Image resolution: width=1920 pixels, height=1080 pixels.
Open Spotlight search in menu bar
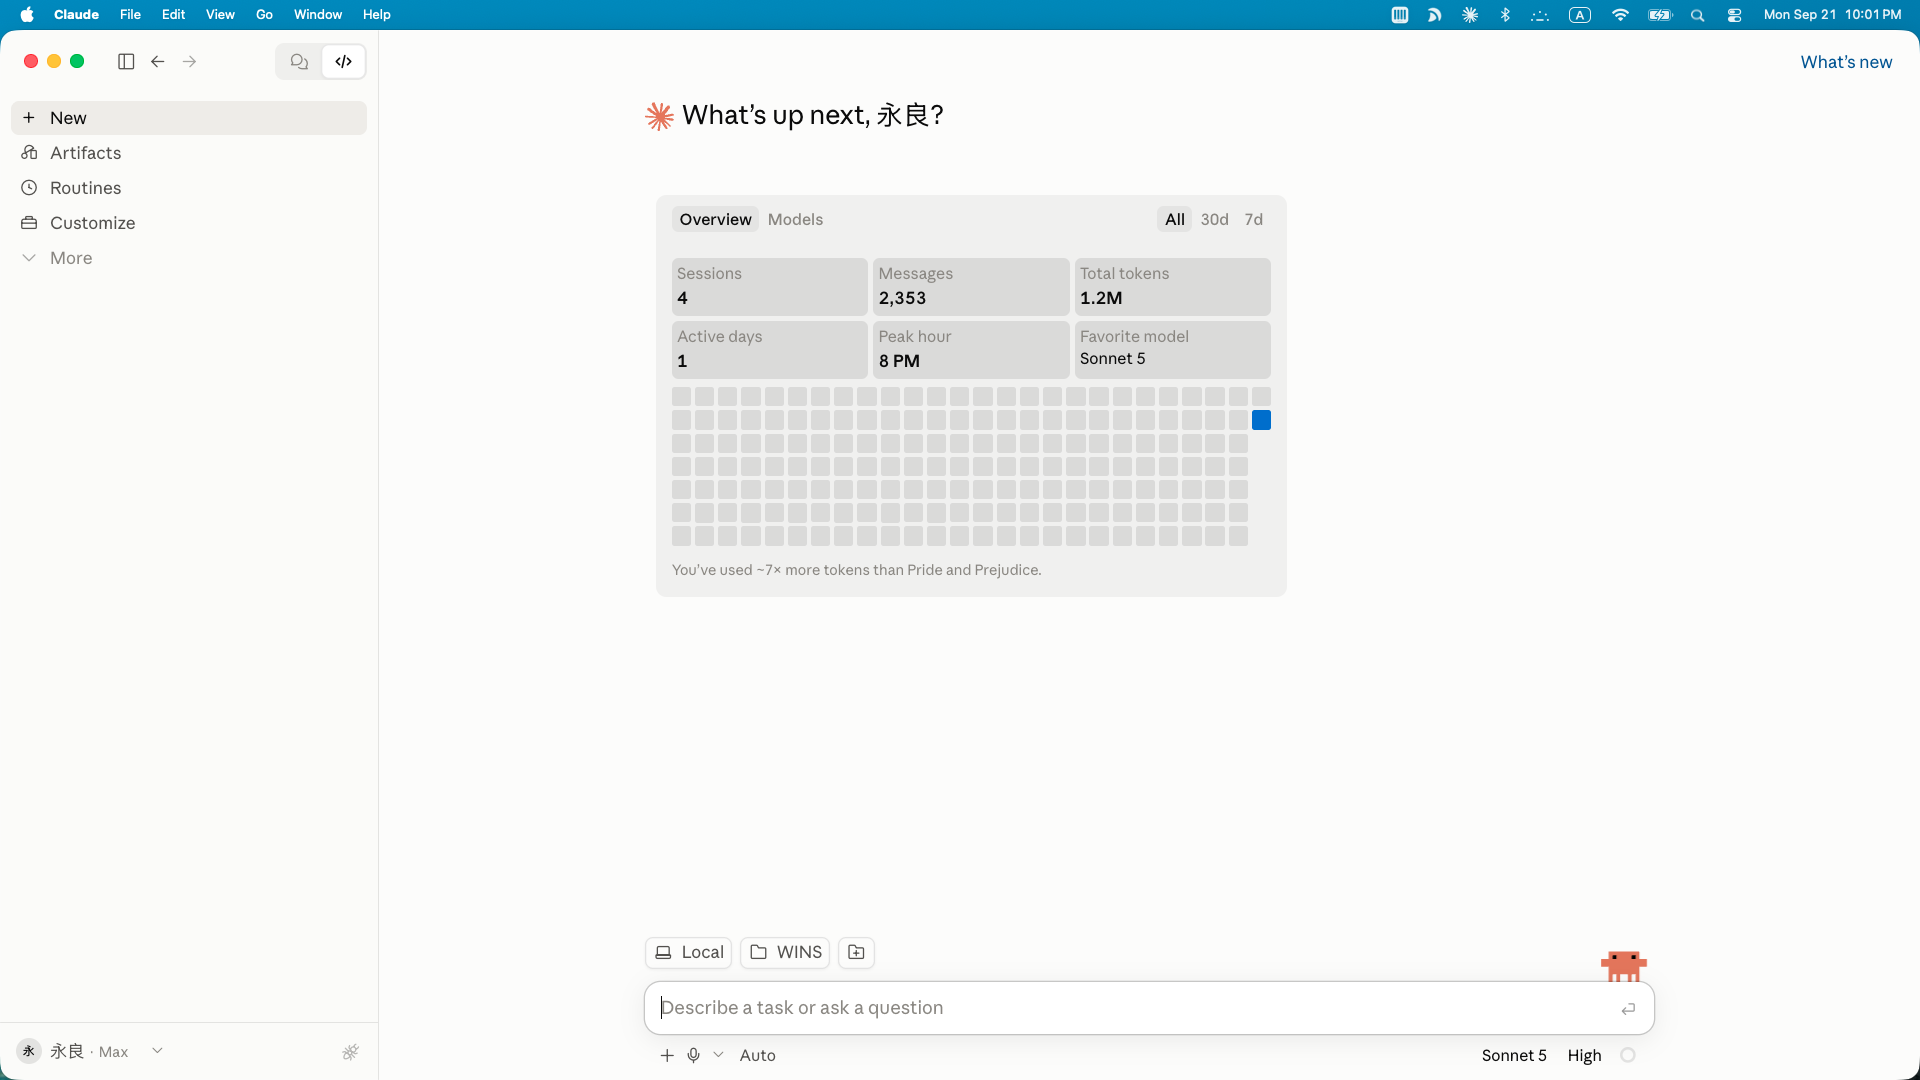(1697, 15)
